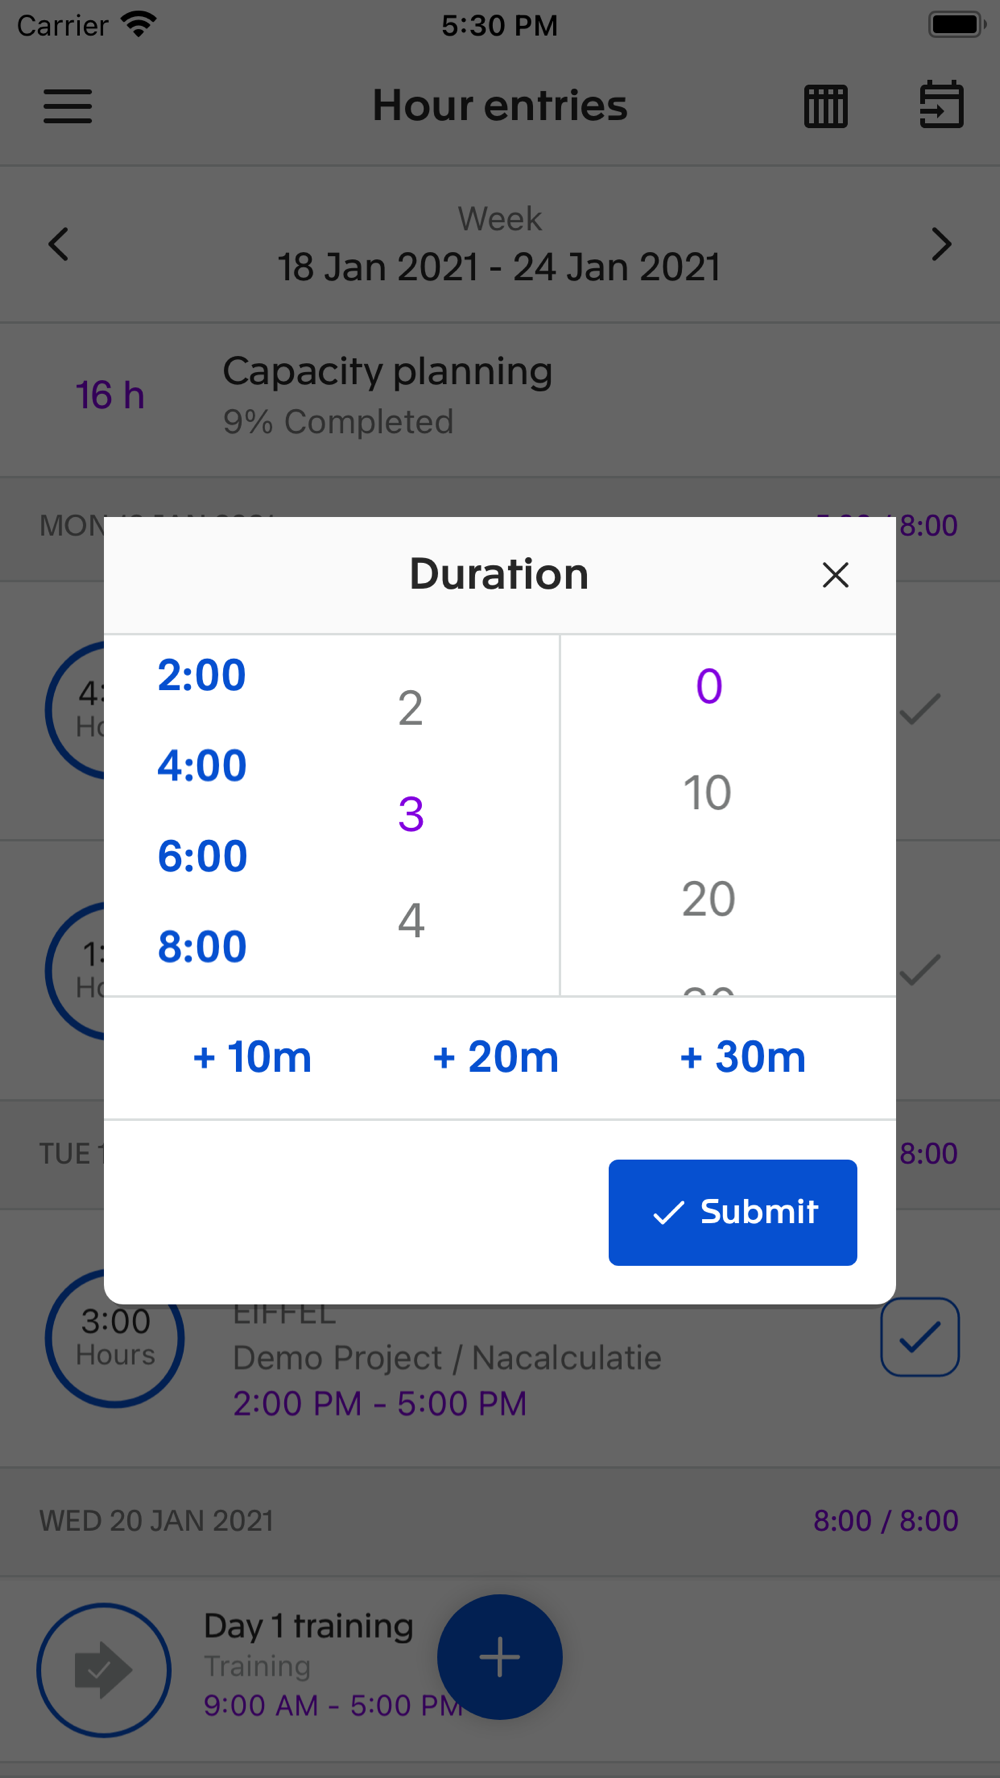Tap the arrow icon beside Day 1 training
The image size is (1000, 1778).
(104, 1669)
